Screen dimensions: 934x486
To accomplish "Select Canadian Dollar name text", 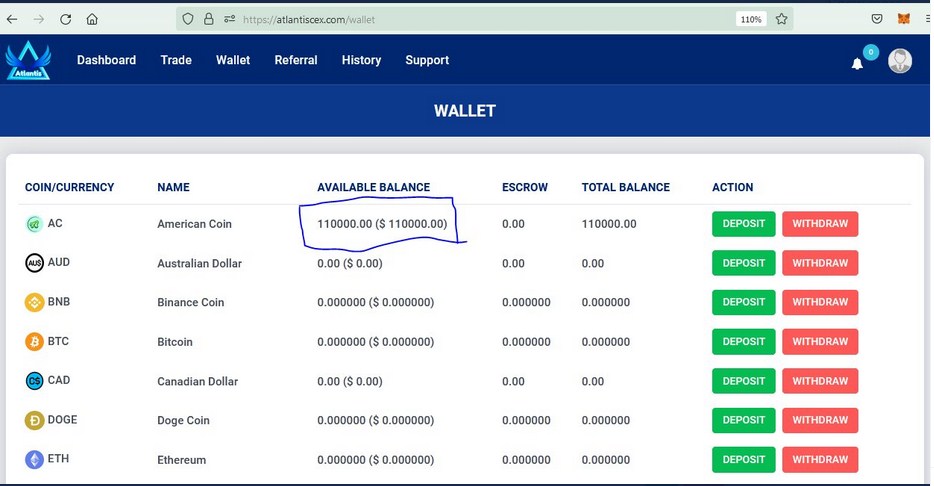I will click(x=197, y=381).
